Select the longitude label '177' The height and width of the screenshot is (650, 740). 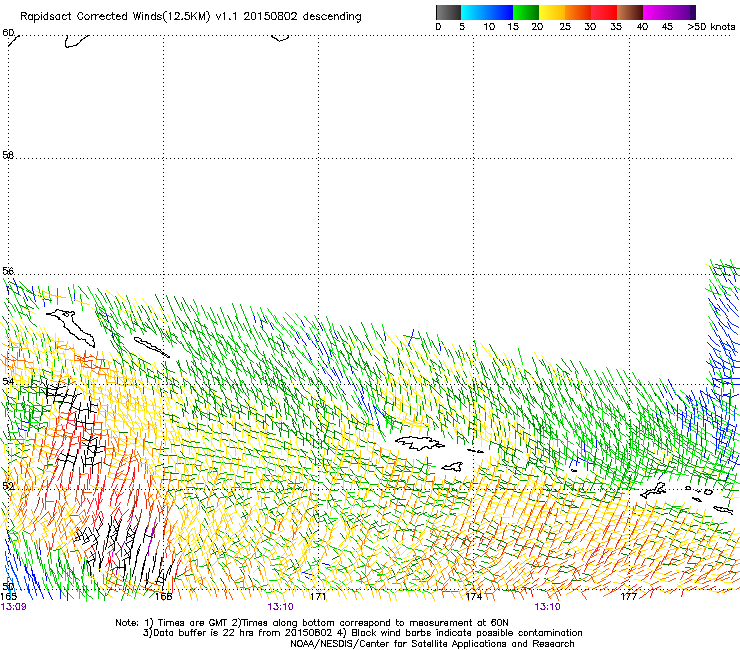point(629,596)
